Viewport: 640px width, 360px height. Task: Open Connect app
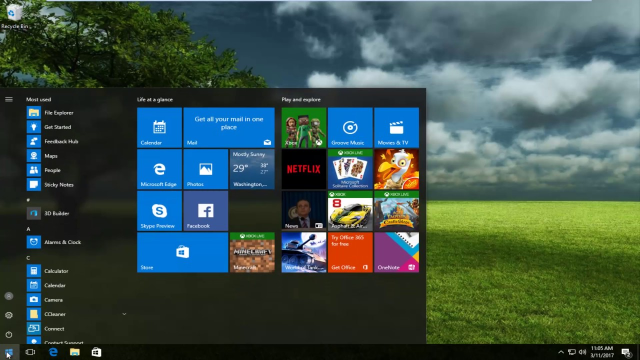76,329
